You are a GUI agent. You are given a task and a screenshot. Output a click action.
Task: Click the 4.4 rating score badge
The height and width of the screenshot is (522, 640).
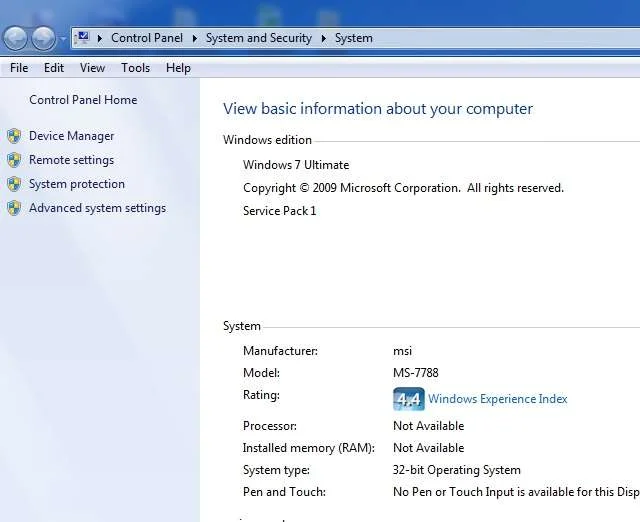pos(409,399)
